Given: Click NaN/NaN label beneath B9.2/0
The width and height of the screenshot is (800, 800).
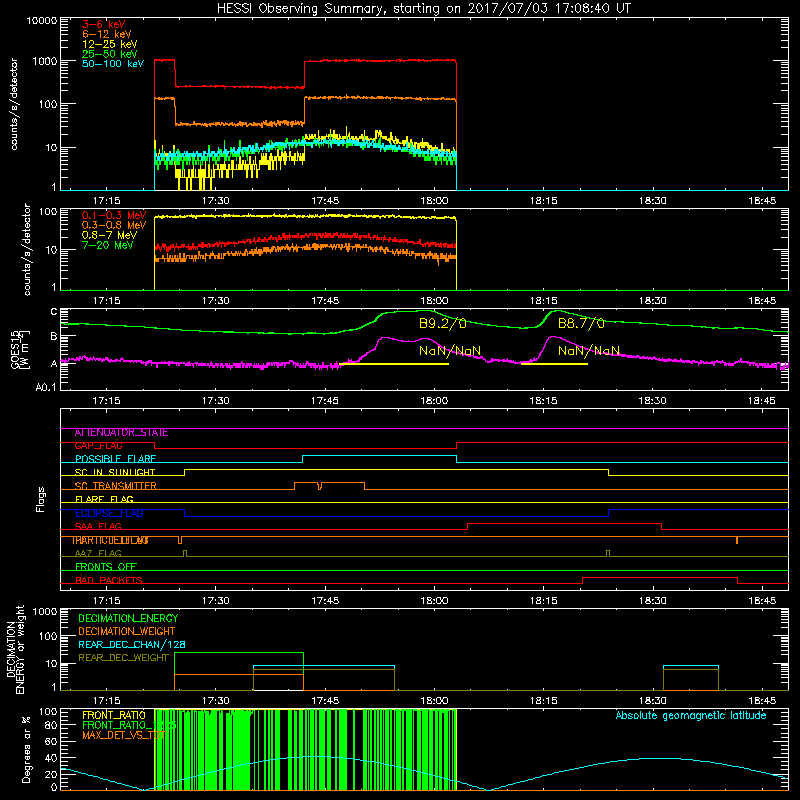Looking at the screenshot, I should coord(450,351).
